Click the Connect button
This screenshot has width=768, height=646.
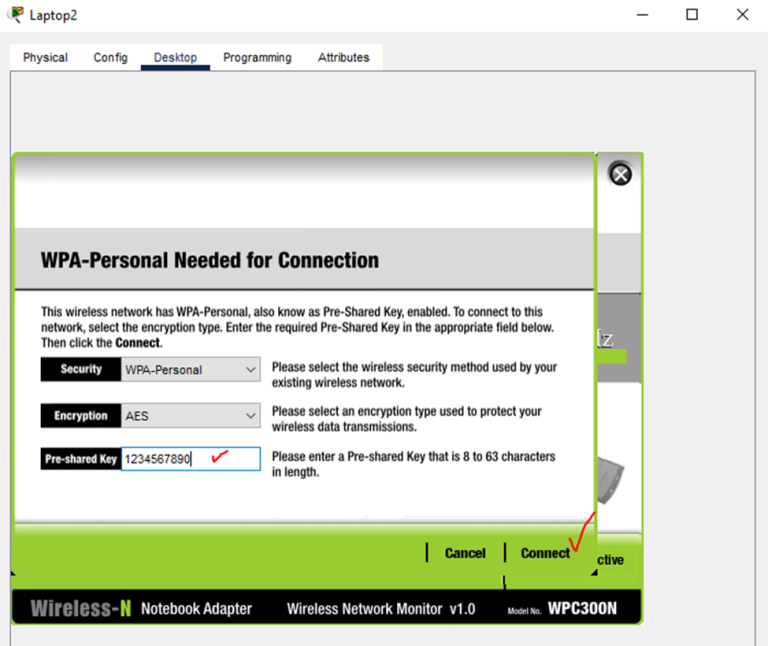click(x=545, y=553)
